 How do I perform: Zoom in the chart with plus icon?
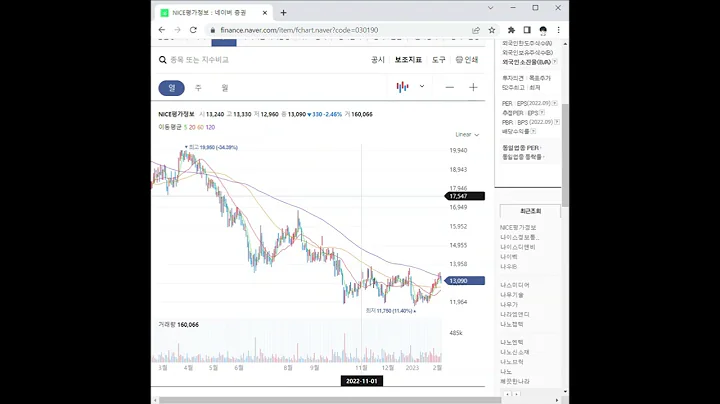coord(473,87)
